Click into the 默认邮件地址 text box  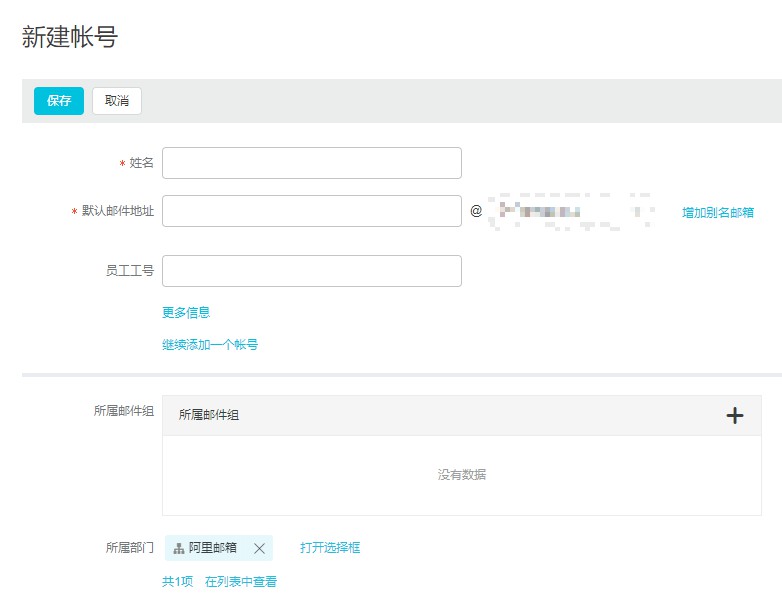click(311, 211)
